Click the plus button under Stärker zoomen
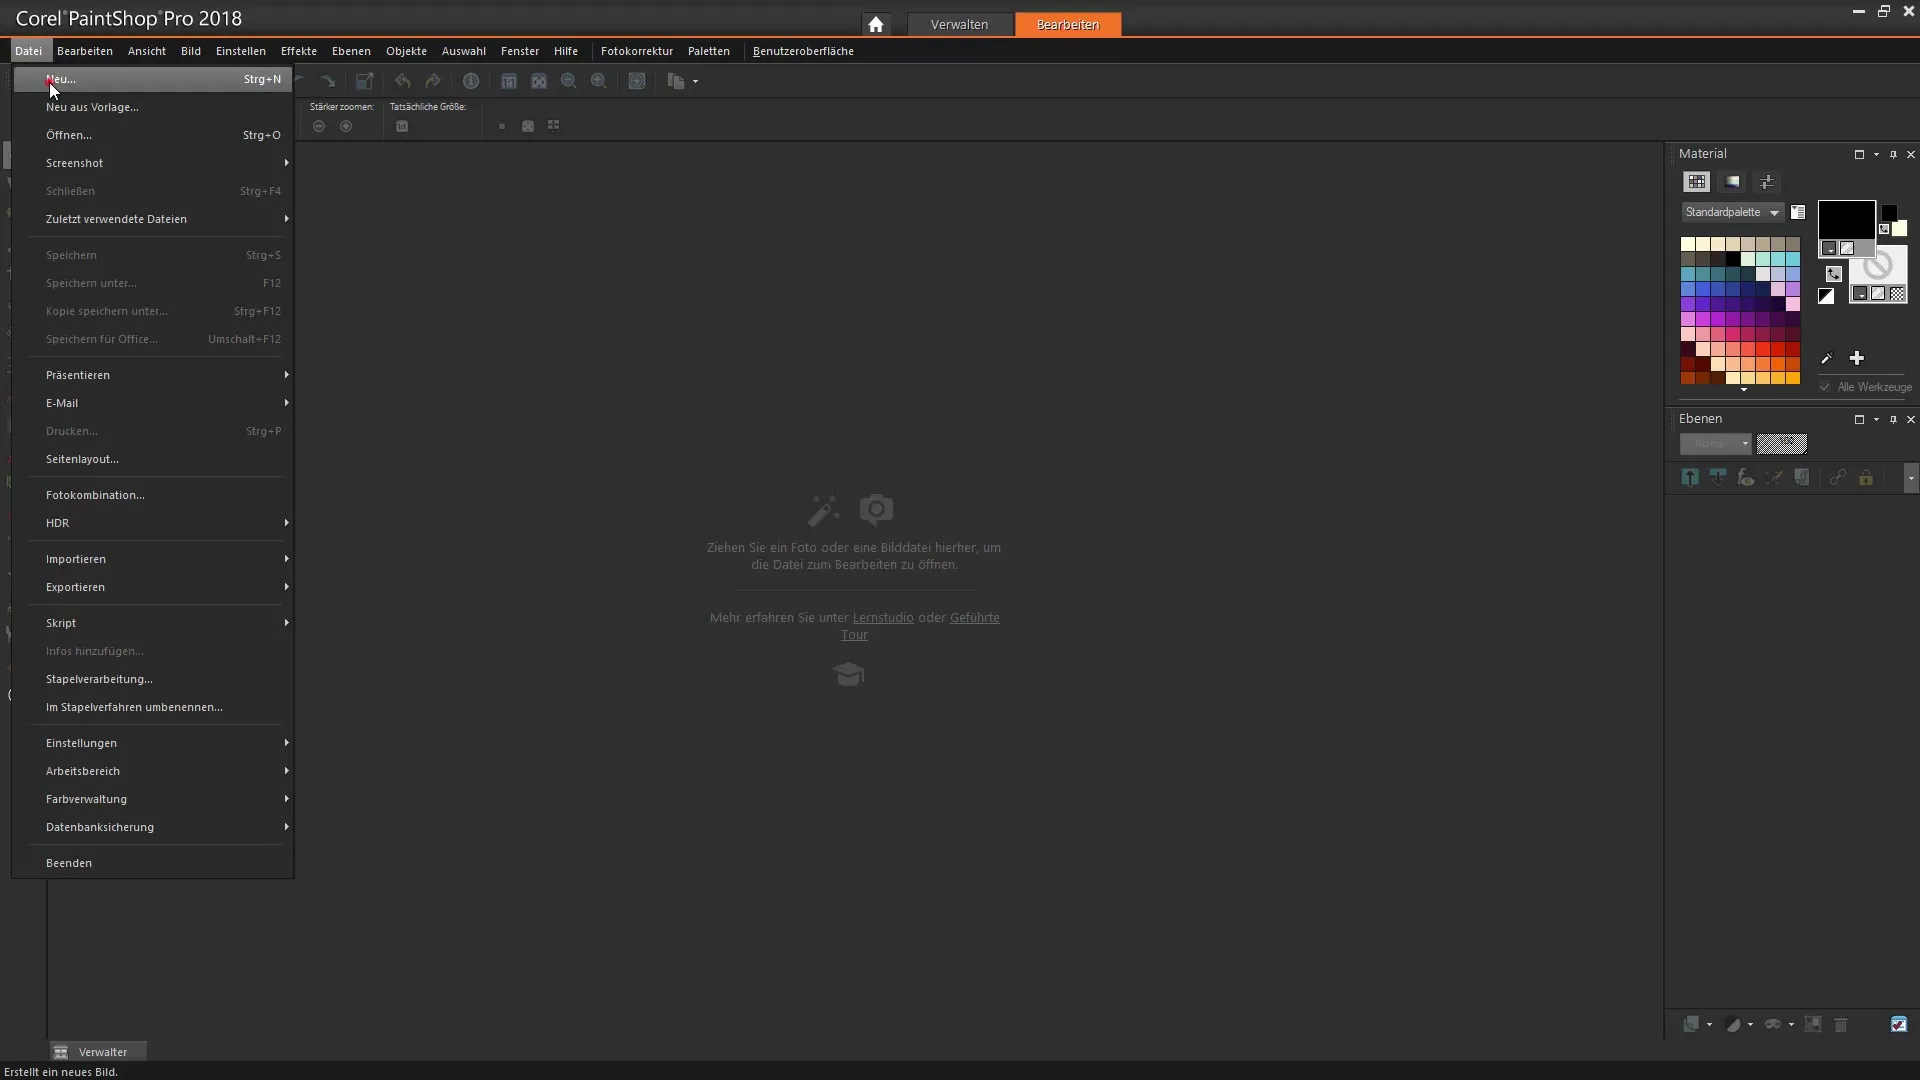The width and height of the screenshot is (1920, 1080). (346, 126)
